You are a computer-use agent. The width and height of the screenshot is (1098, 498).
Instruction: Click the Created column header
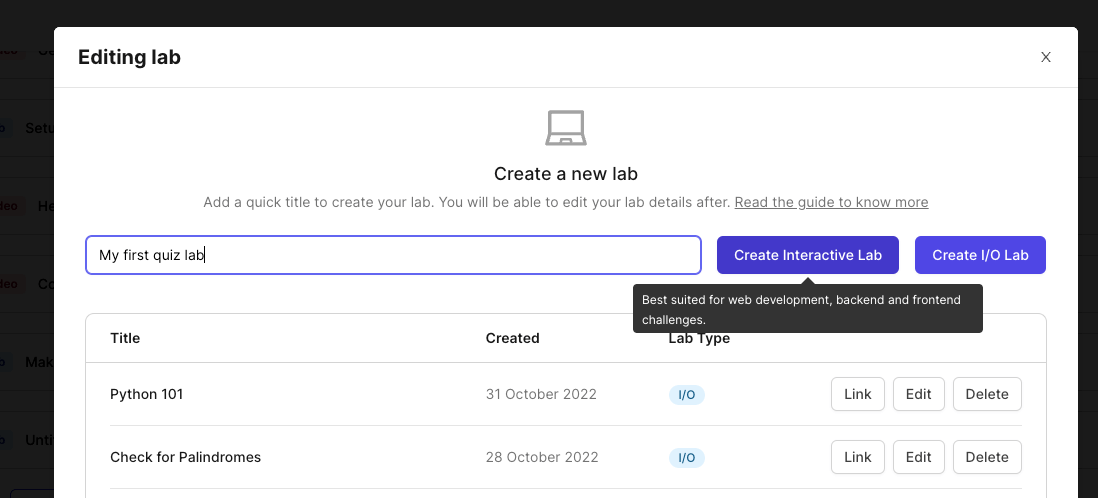(512, 338)
